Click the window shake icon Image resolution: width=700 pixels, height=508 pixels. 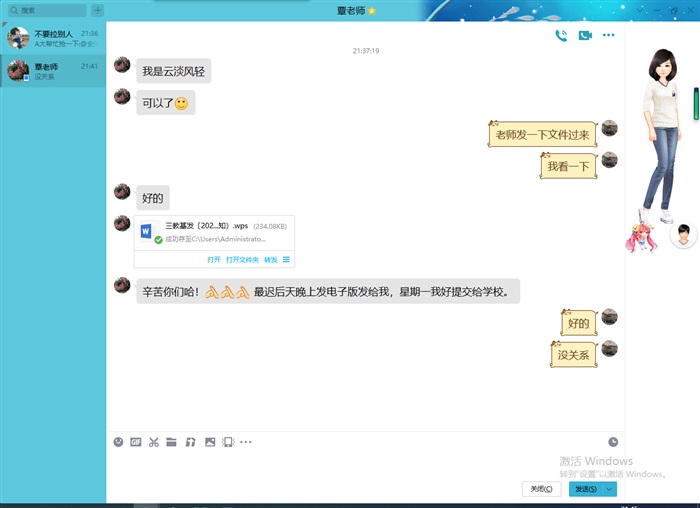(x=227, y=442)
